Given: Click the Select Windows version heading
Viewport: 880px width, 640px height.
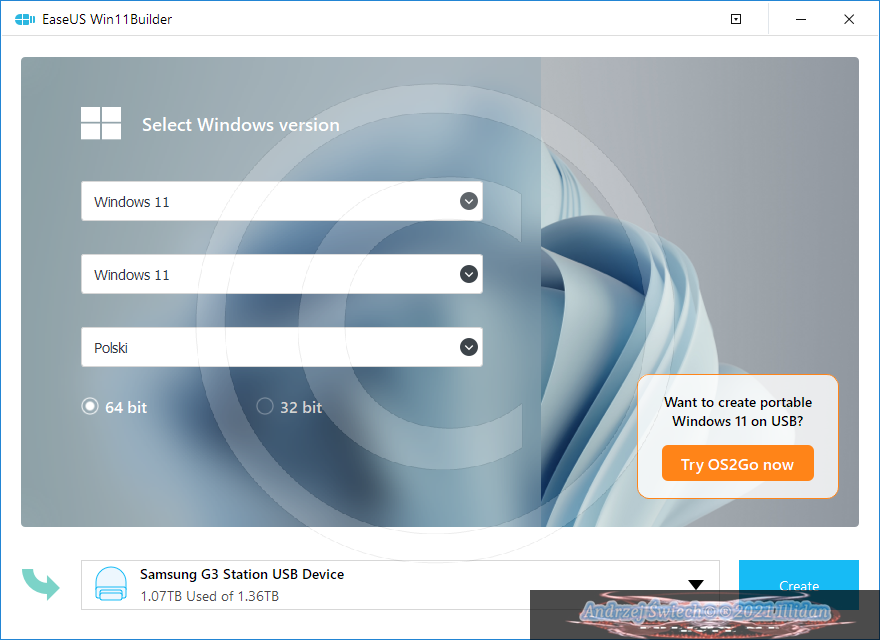Looking at the screenshot, I should (x=241, y=124).
